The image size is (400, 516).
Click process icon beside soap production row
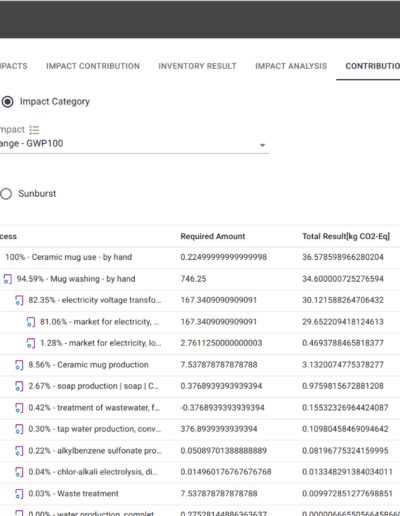(19, 386)
